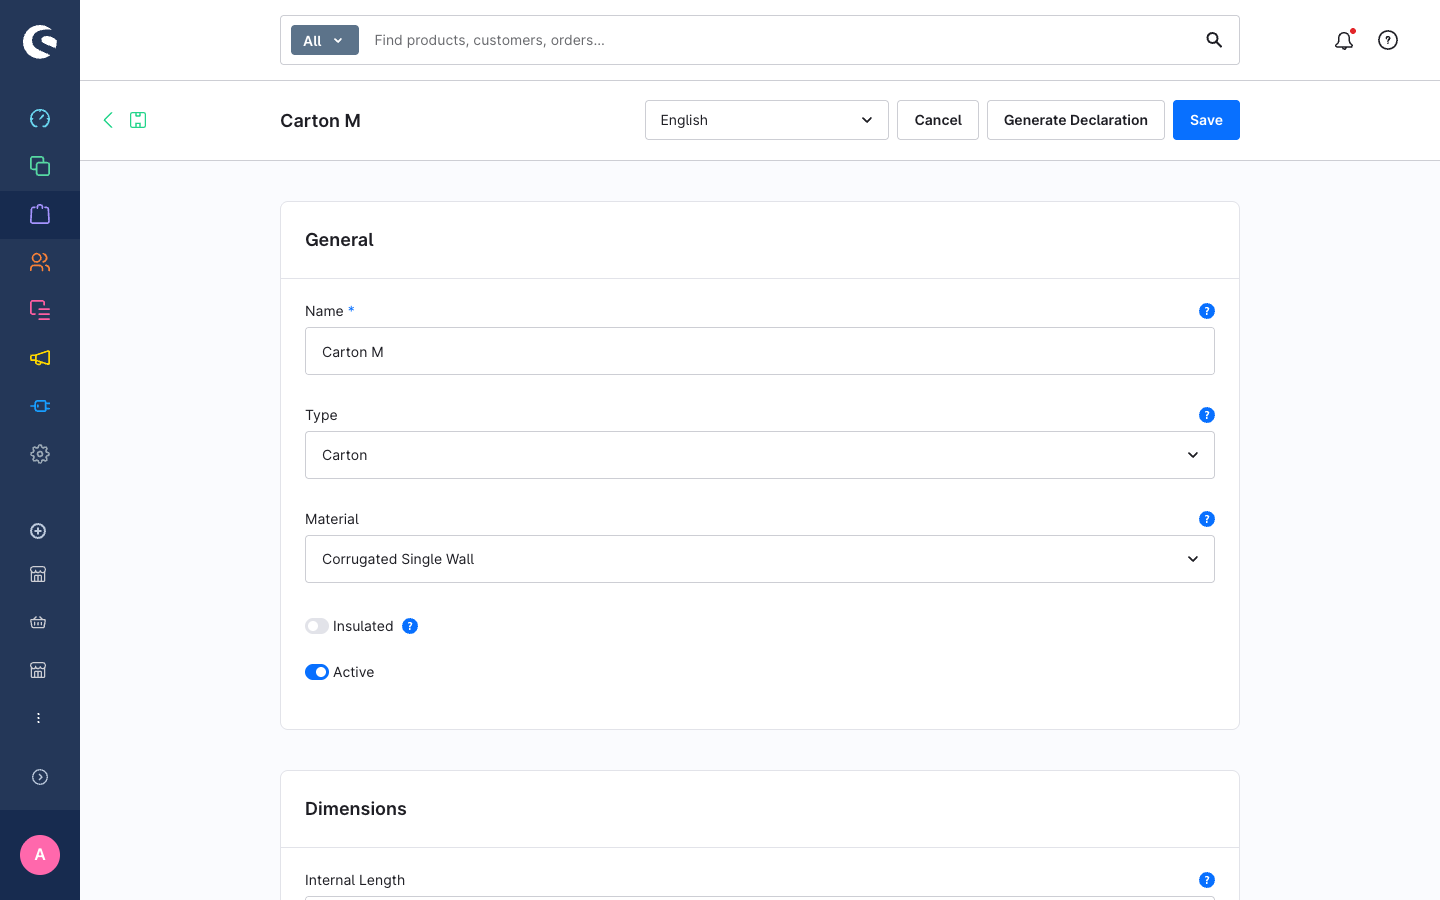Show help tooltip for Material field

coord(1207,519)
